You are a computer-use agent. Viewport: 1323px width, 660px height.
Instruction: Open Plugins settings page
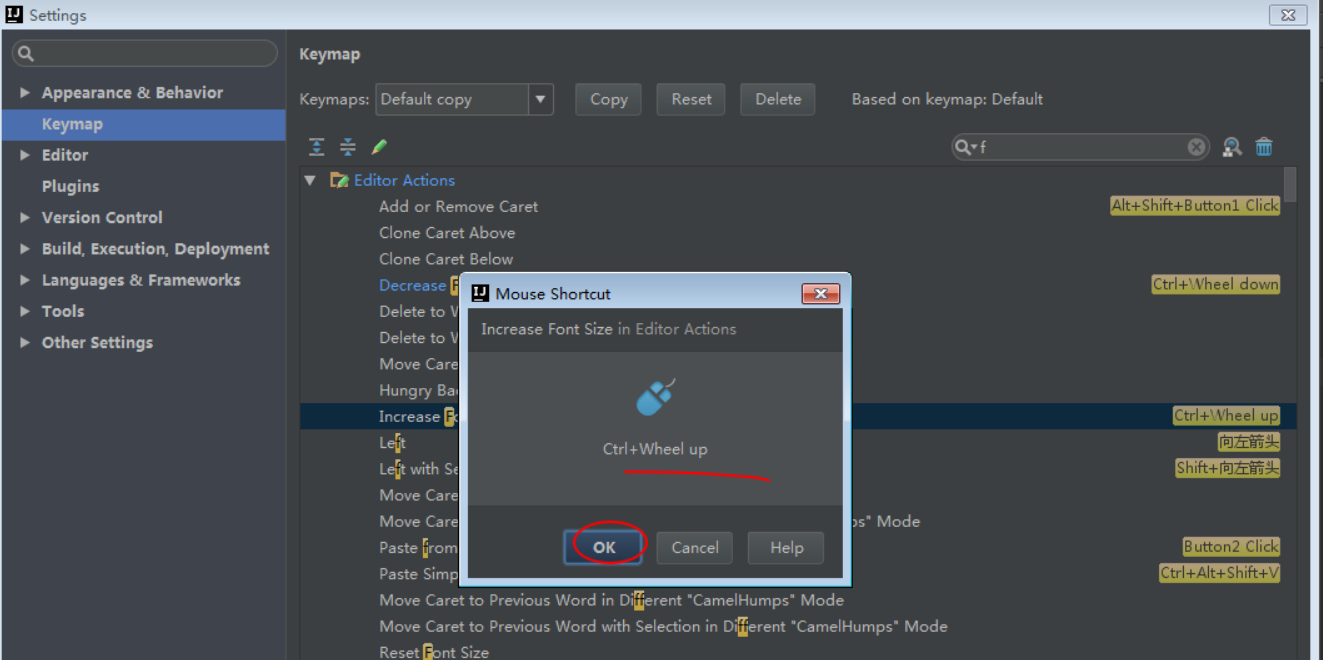(x=70, y=186)
